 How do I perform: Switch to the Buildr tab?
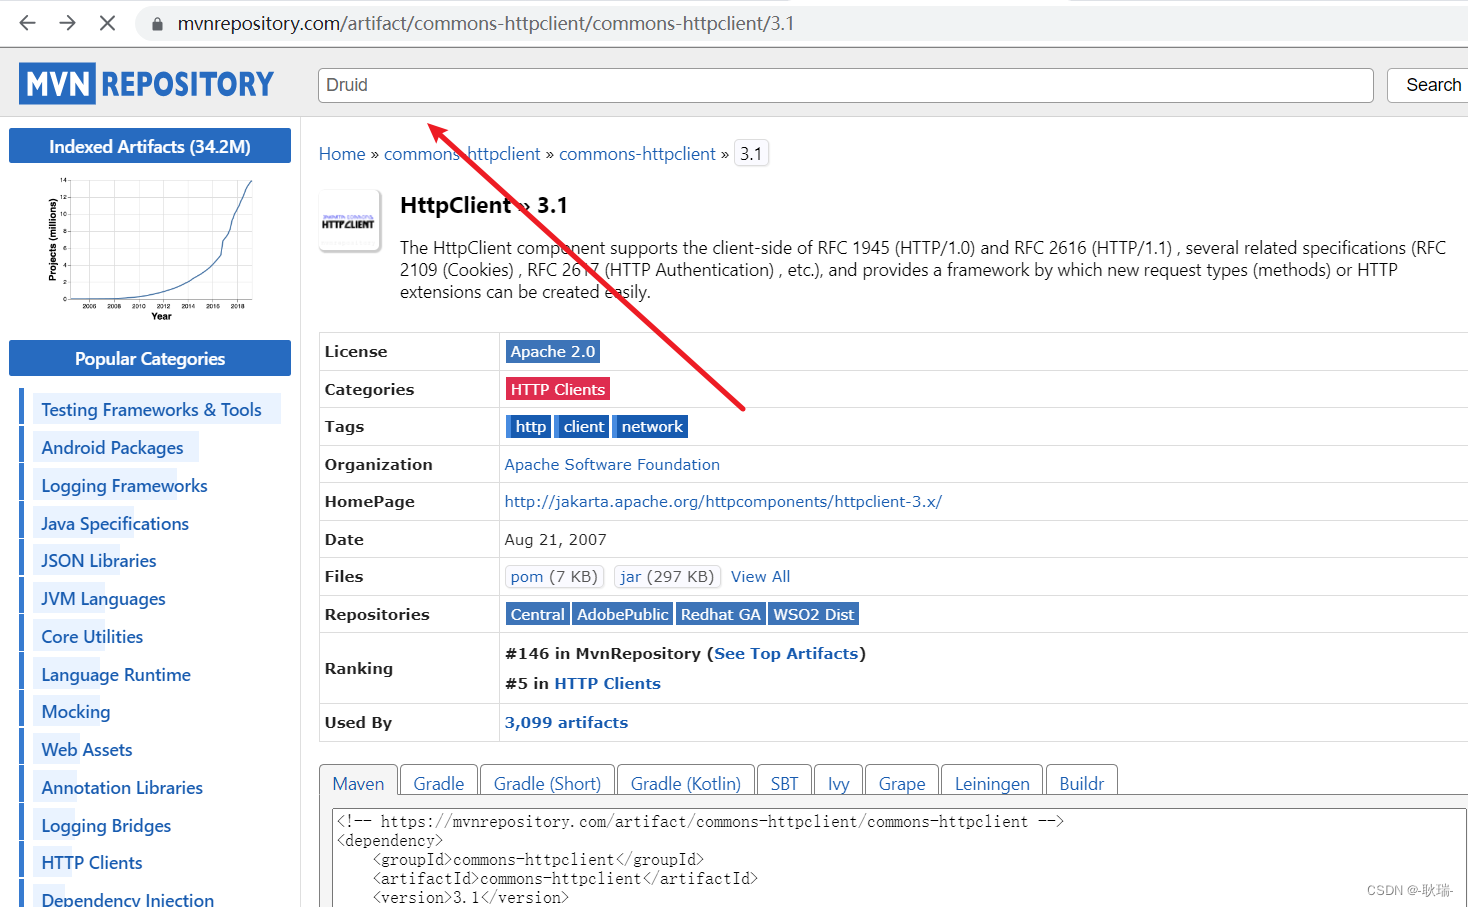pos(1081,783)
